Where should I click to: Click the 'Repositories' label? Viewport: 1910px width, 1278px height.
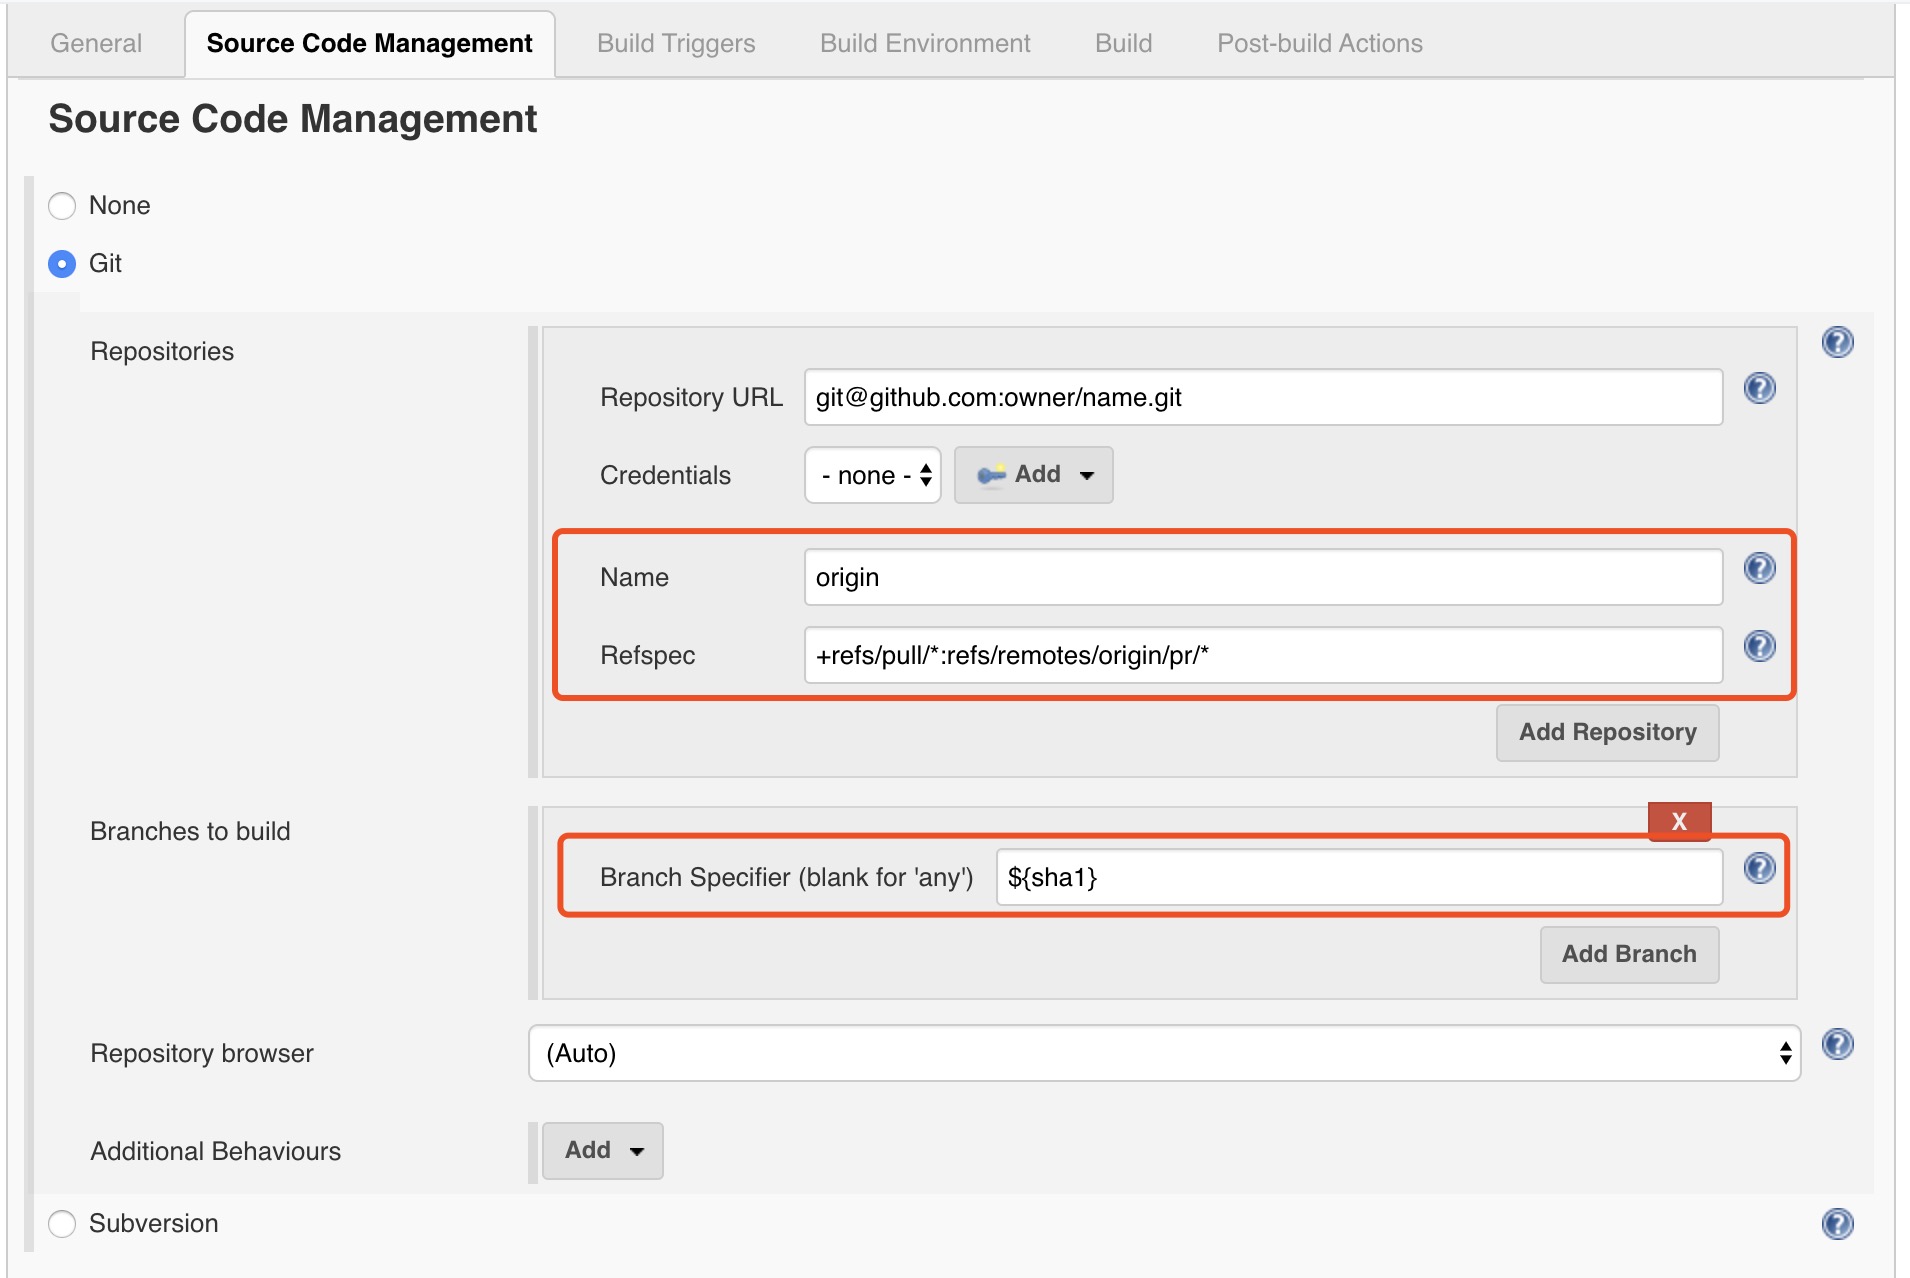tap(162, 351)
